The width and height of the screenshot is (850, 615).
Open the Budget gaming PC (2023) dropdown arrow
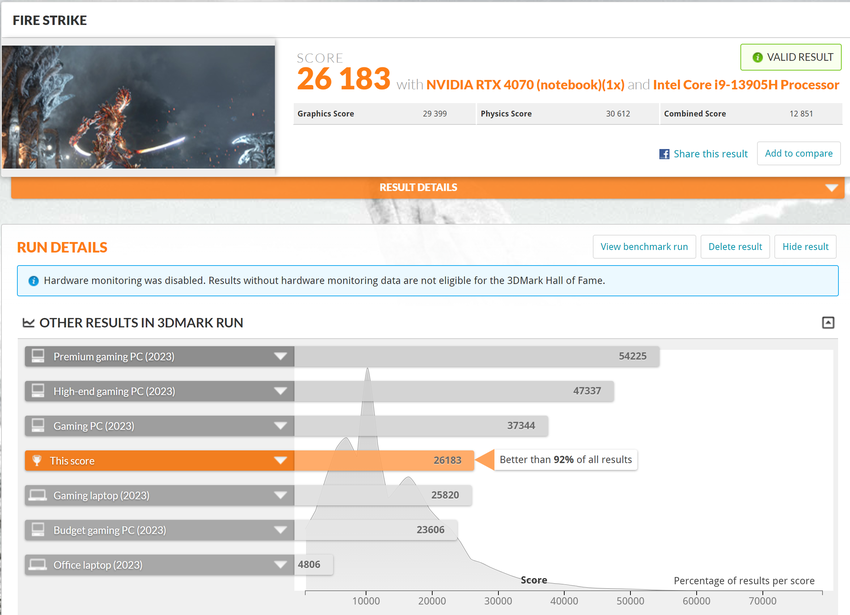pos(281,530)
